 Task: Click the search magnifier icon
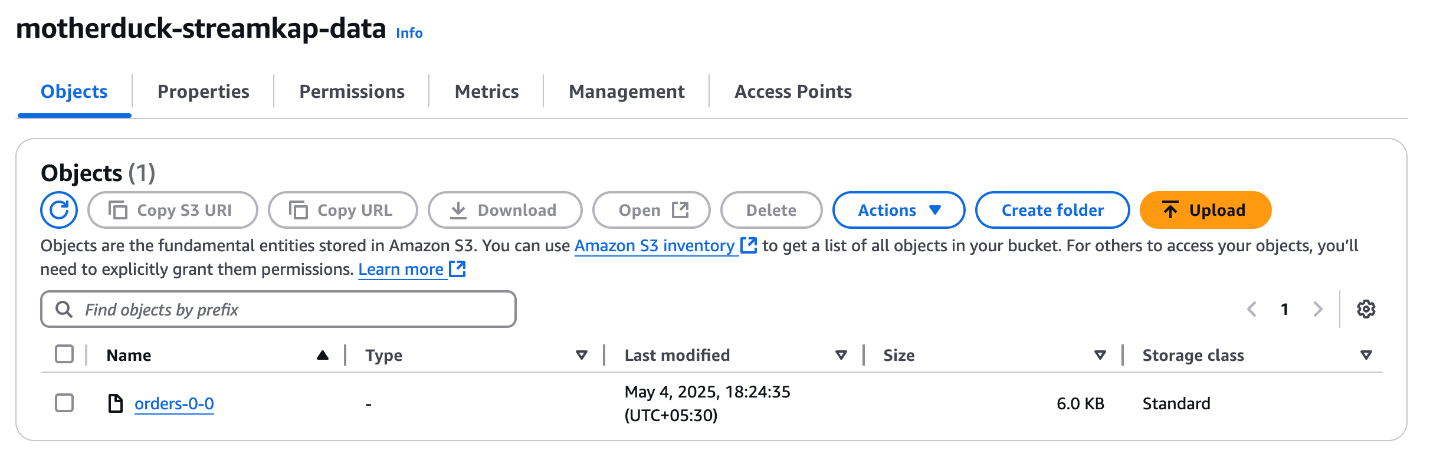(65, 310)
